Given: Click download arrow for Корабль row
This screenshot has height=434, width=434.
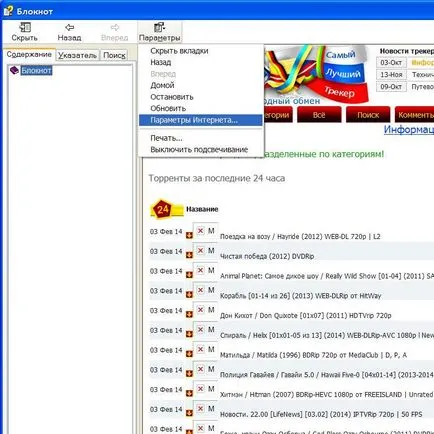Looking at the screenshot, I should pyautogui.click(x=189, y=295).
